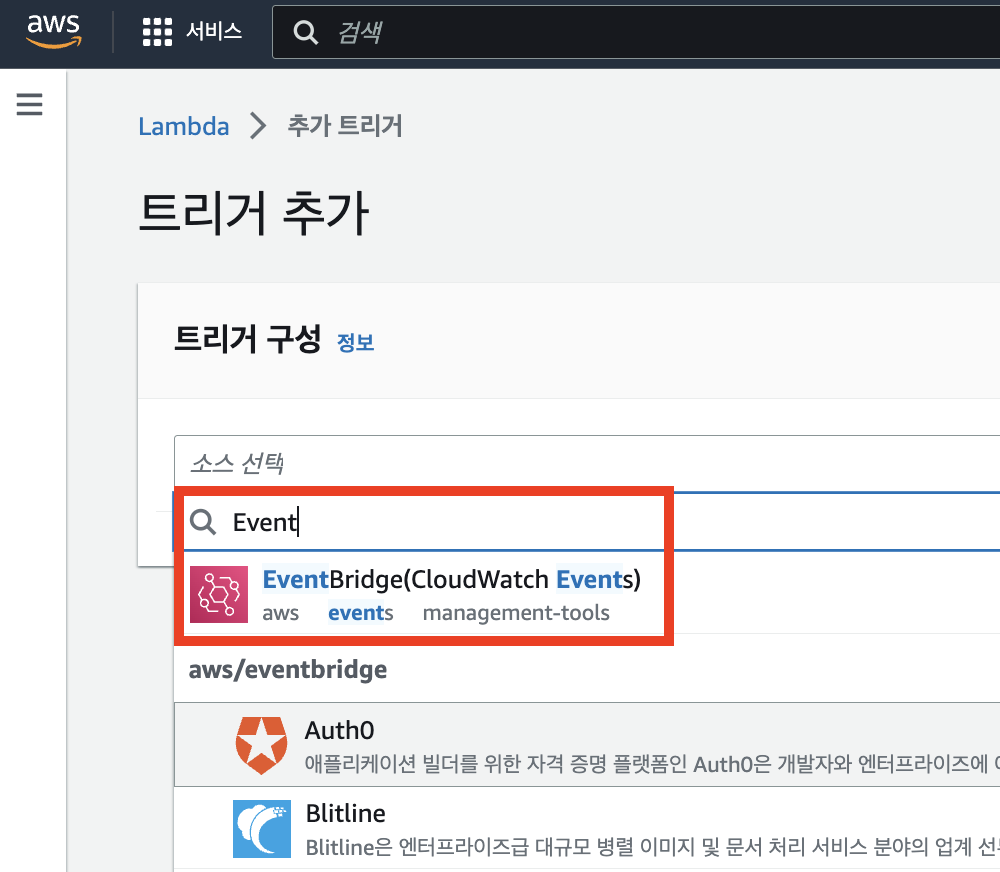Viewport: 1000px width, 872px height.
Task: Click the aws/eventbridge group heading
Action: point(288,670)
